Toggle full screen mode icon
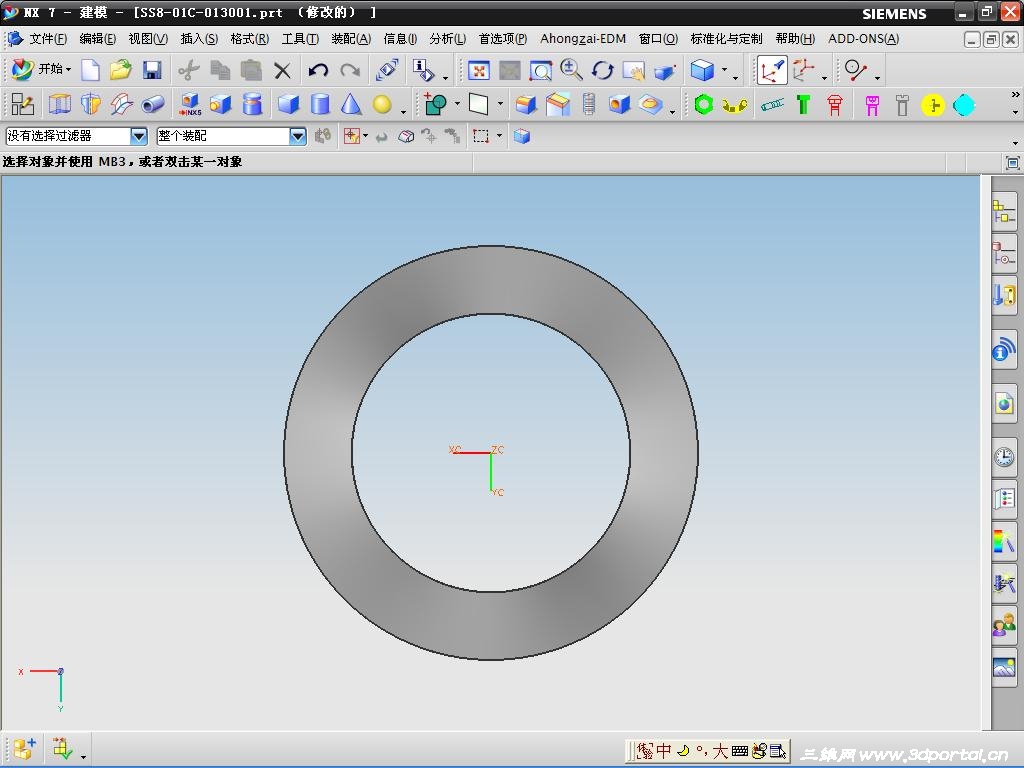 pyautogui.click(x=1012, y=163)
